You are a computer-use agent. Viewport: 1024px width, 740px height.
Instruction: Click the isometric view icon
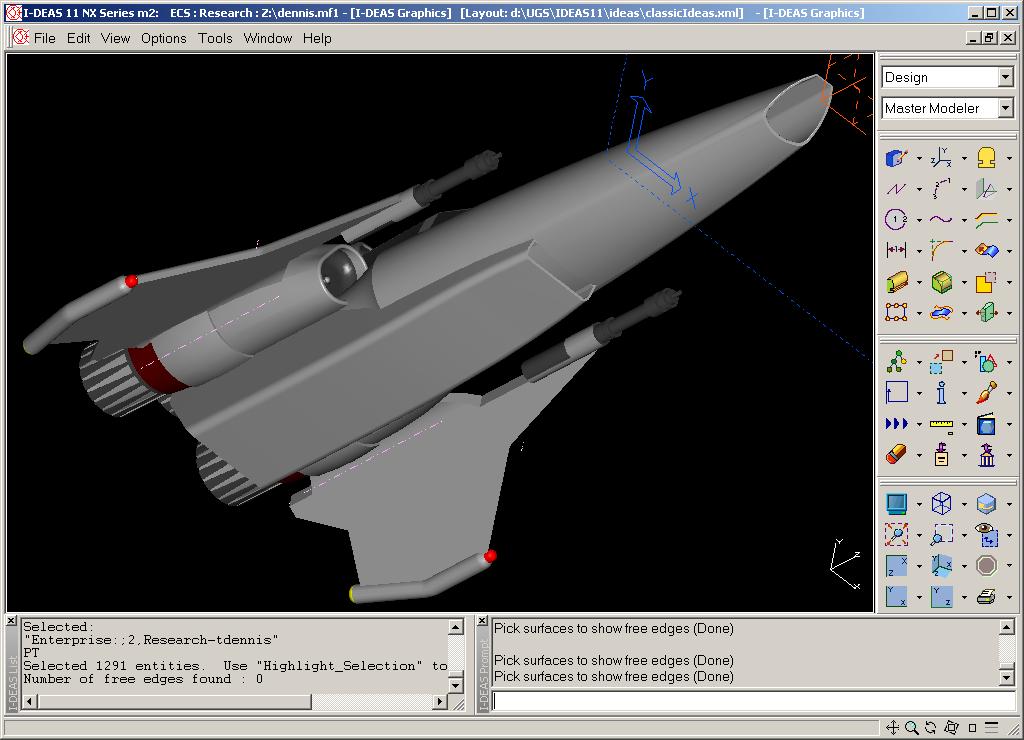click(x=941, y=566)
